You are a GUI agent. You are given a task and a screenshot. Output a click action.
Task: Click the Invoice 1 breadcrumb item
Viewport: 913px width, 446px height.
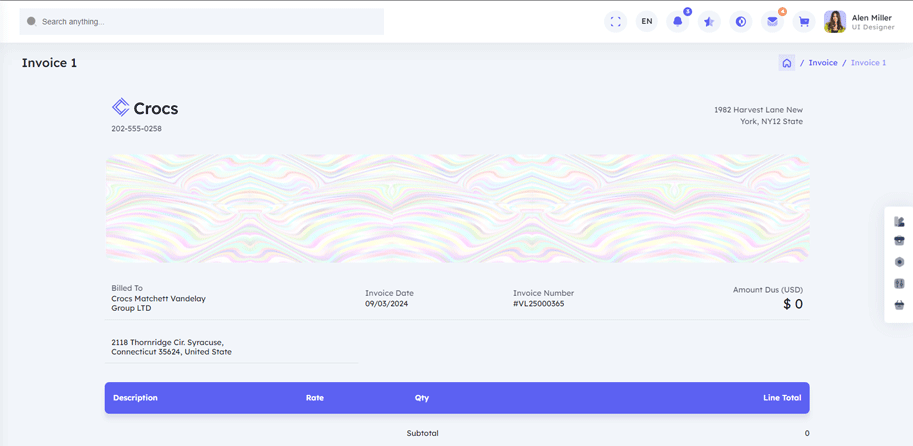[868, 63]
